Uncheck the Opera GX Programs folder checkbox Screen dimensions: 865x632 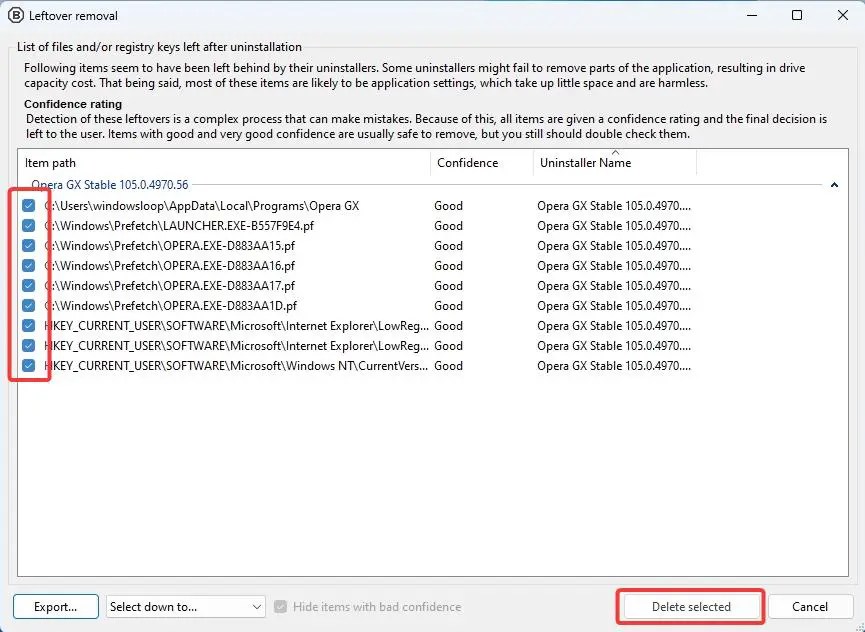pos(29,206)
